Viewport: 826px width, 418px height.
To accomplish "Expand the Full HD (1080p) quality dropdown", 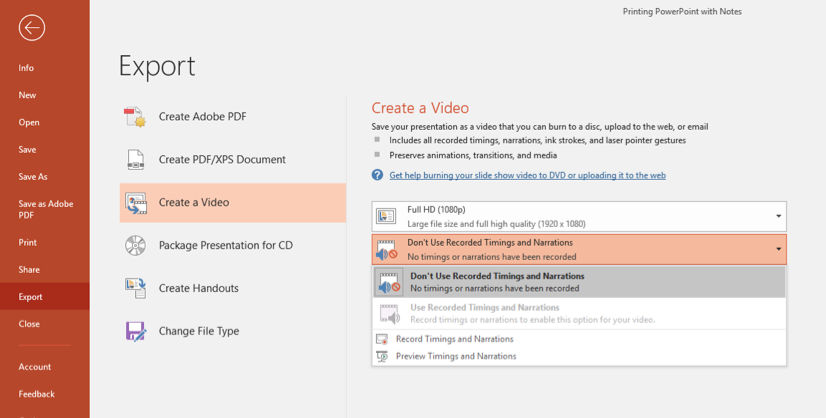I will [x=778, y=216].
